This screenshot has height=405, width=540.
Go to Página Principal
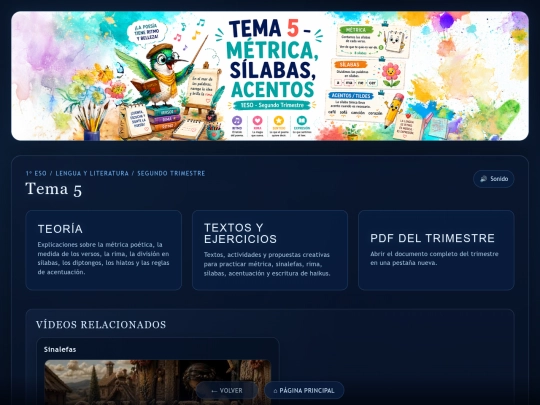(304, 391)
